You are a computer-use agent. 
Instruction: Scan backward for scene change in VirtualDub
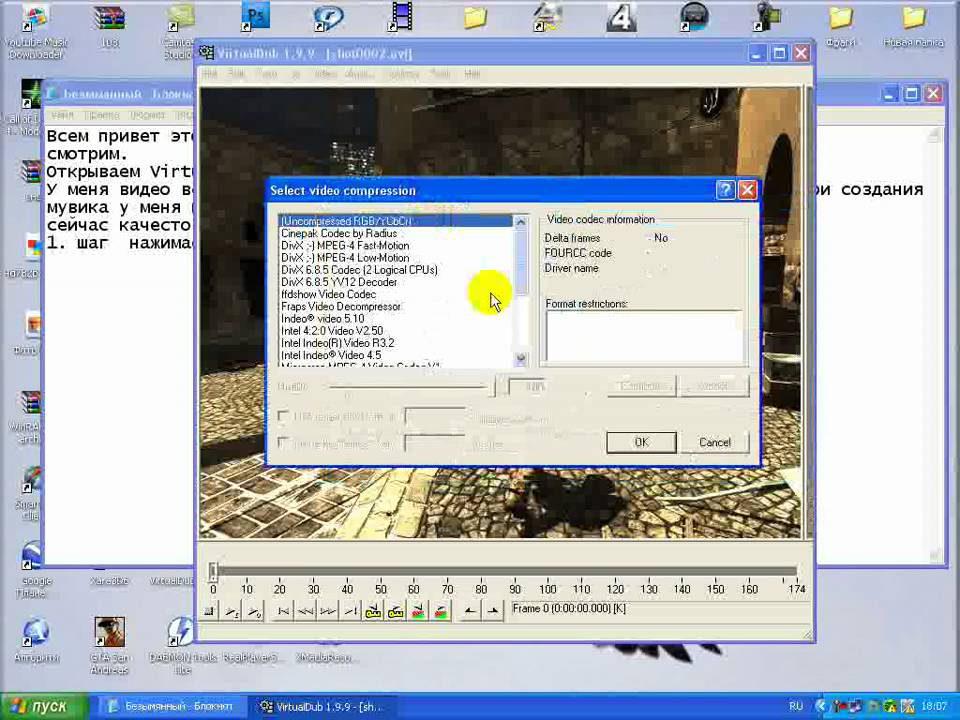(419, 610)
